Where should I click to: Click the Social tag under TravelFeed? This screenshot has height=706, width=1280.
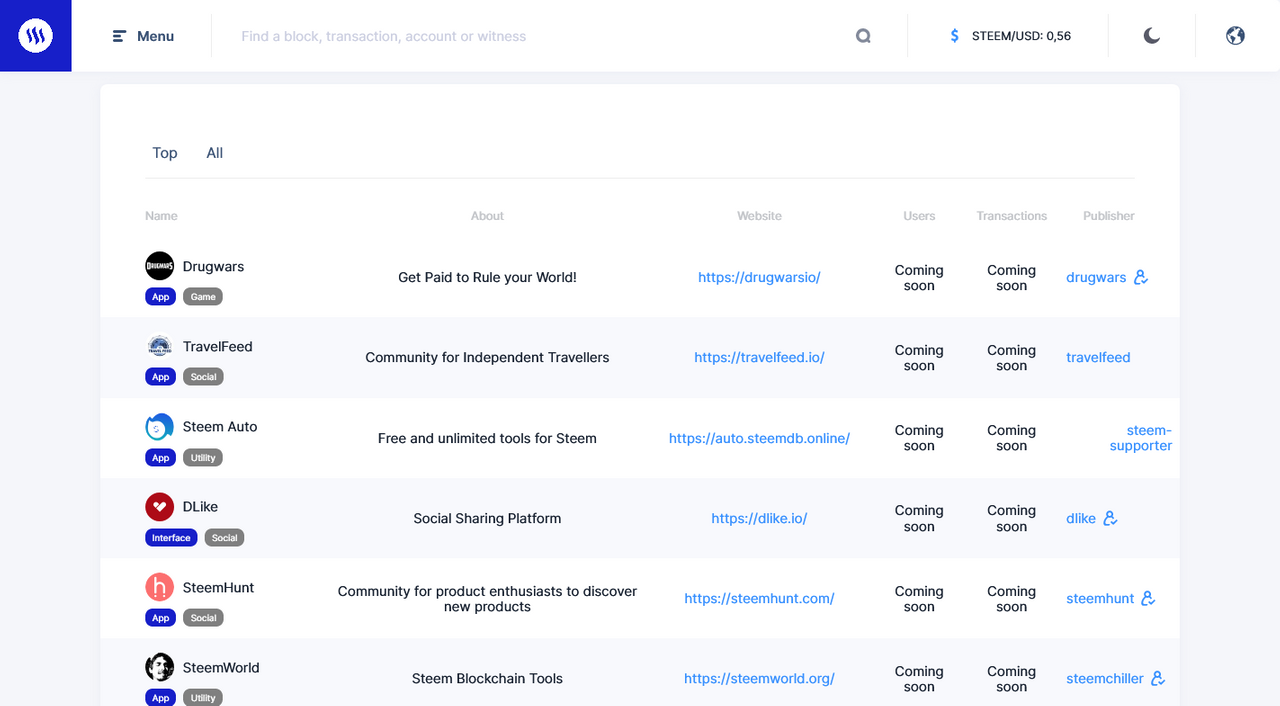tap(203, 377)
